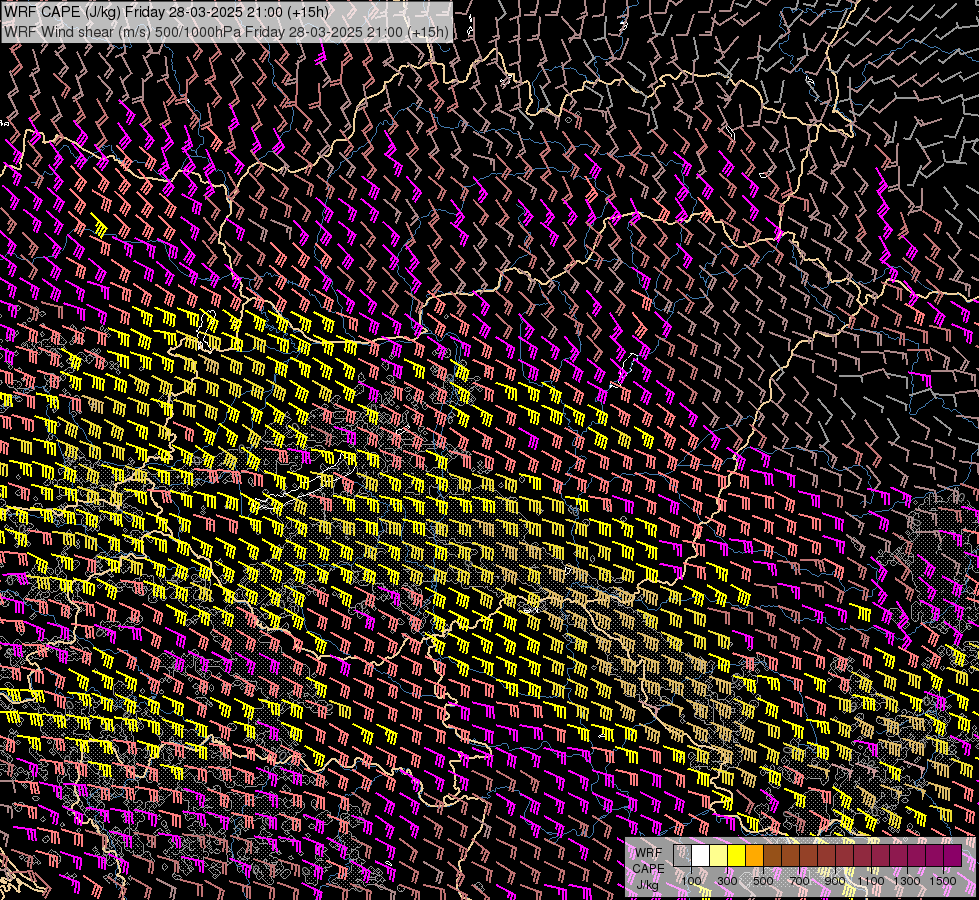Viewport: 979px width, 900px height.
Task: Click the WRF Wind shear title line
Action: (x=226, y=31)
